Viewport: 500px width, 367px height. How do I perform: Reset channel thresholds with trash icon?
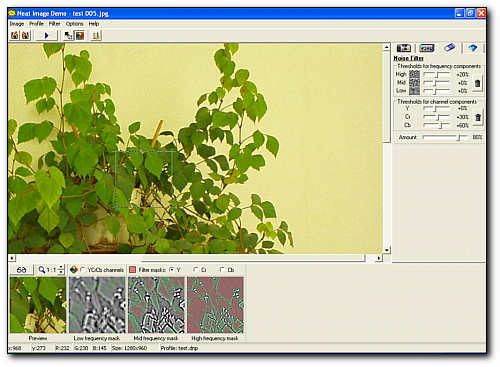click(478, 117)
